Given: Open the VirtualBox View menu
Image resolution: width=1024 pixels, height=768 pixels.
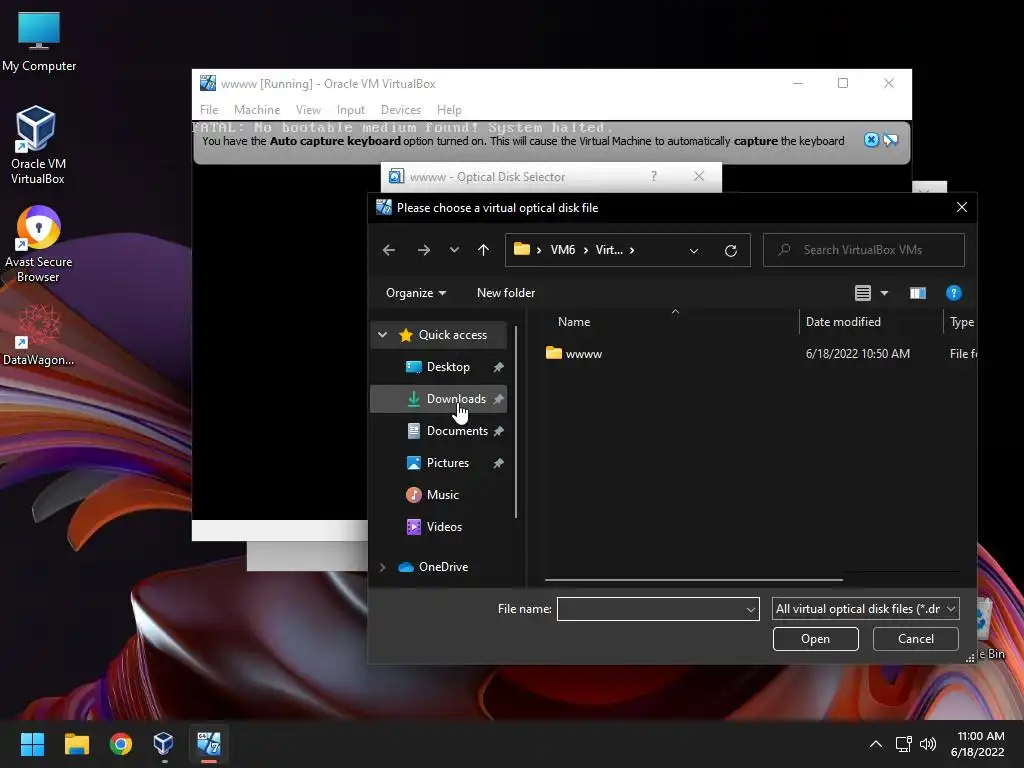Looking at the screenshot, I should click(x=308, y=110).
